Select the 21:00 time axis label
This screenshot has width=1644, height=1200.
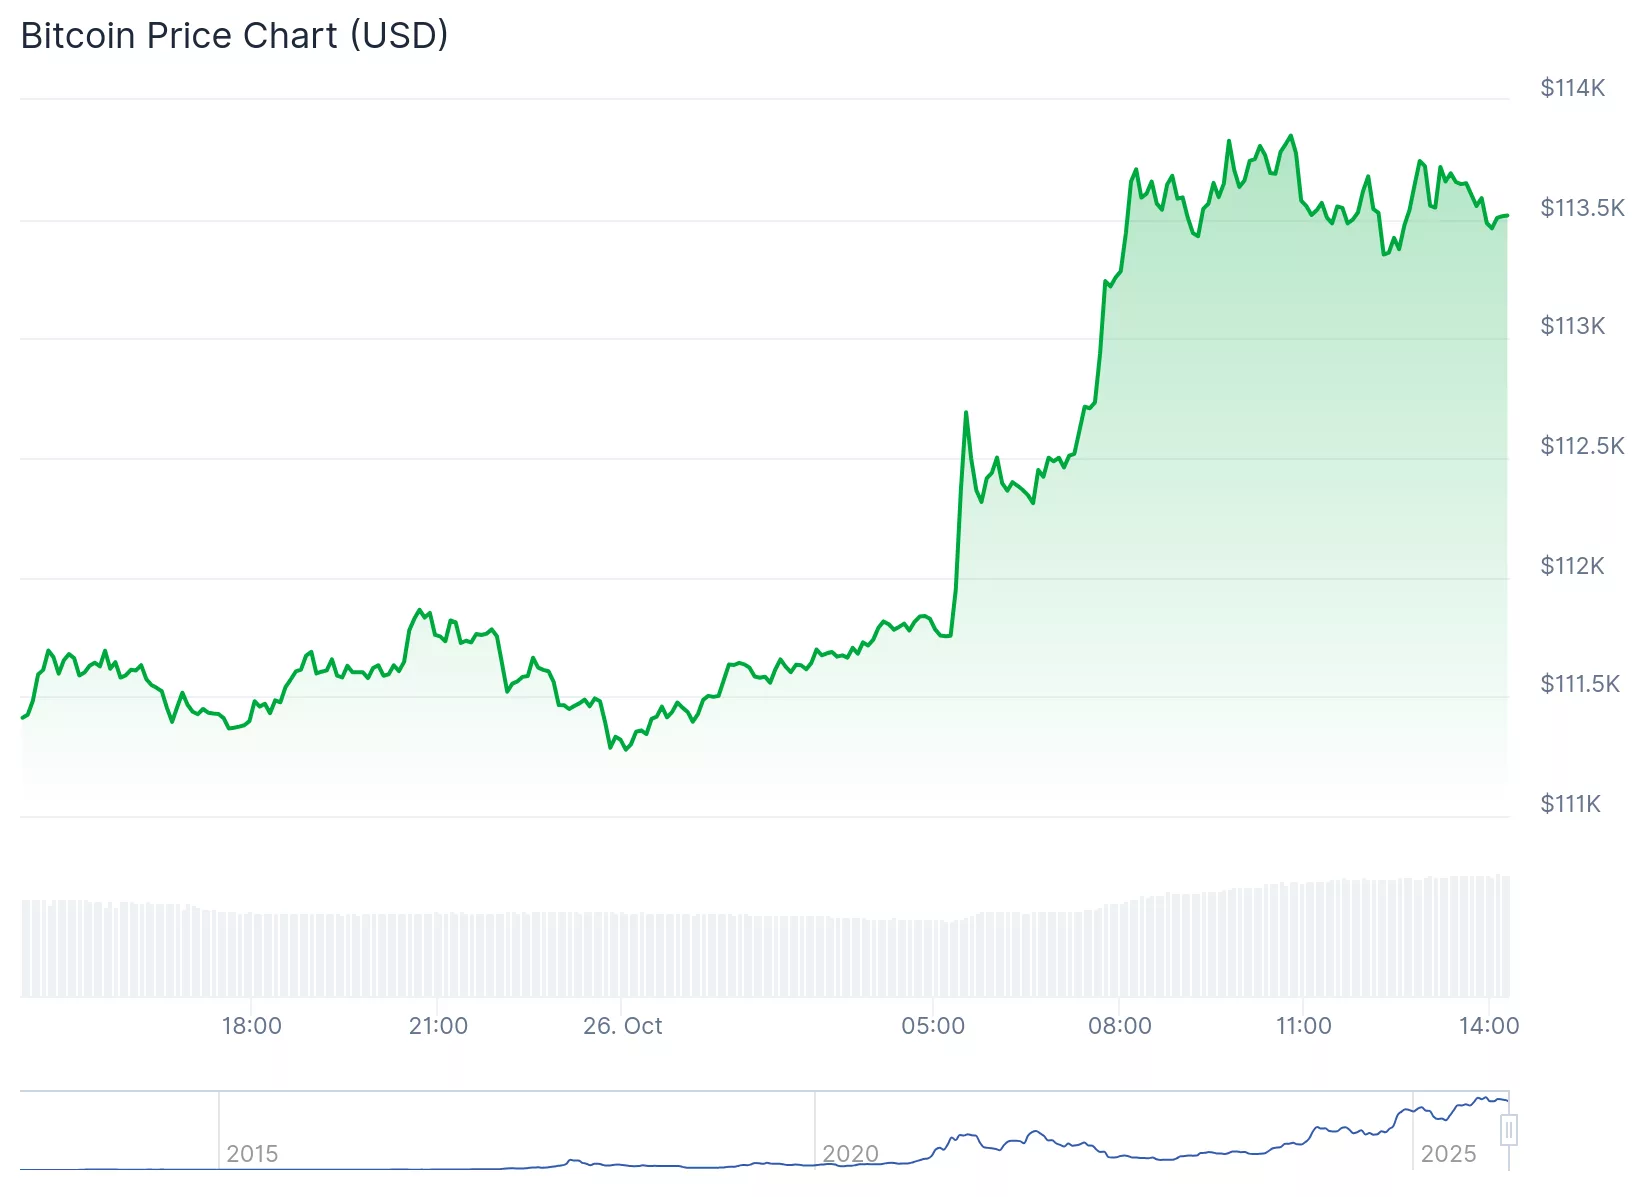[438, 1026]
